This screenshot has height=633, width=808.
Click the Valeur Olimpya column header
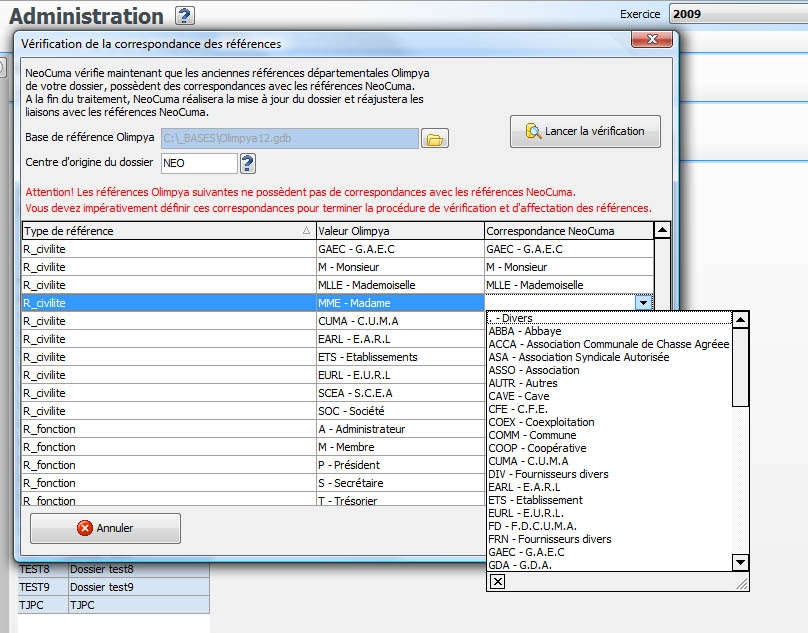tap(400, 230)
